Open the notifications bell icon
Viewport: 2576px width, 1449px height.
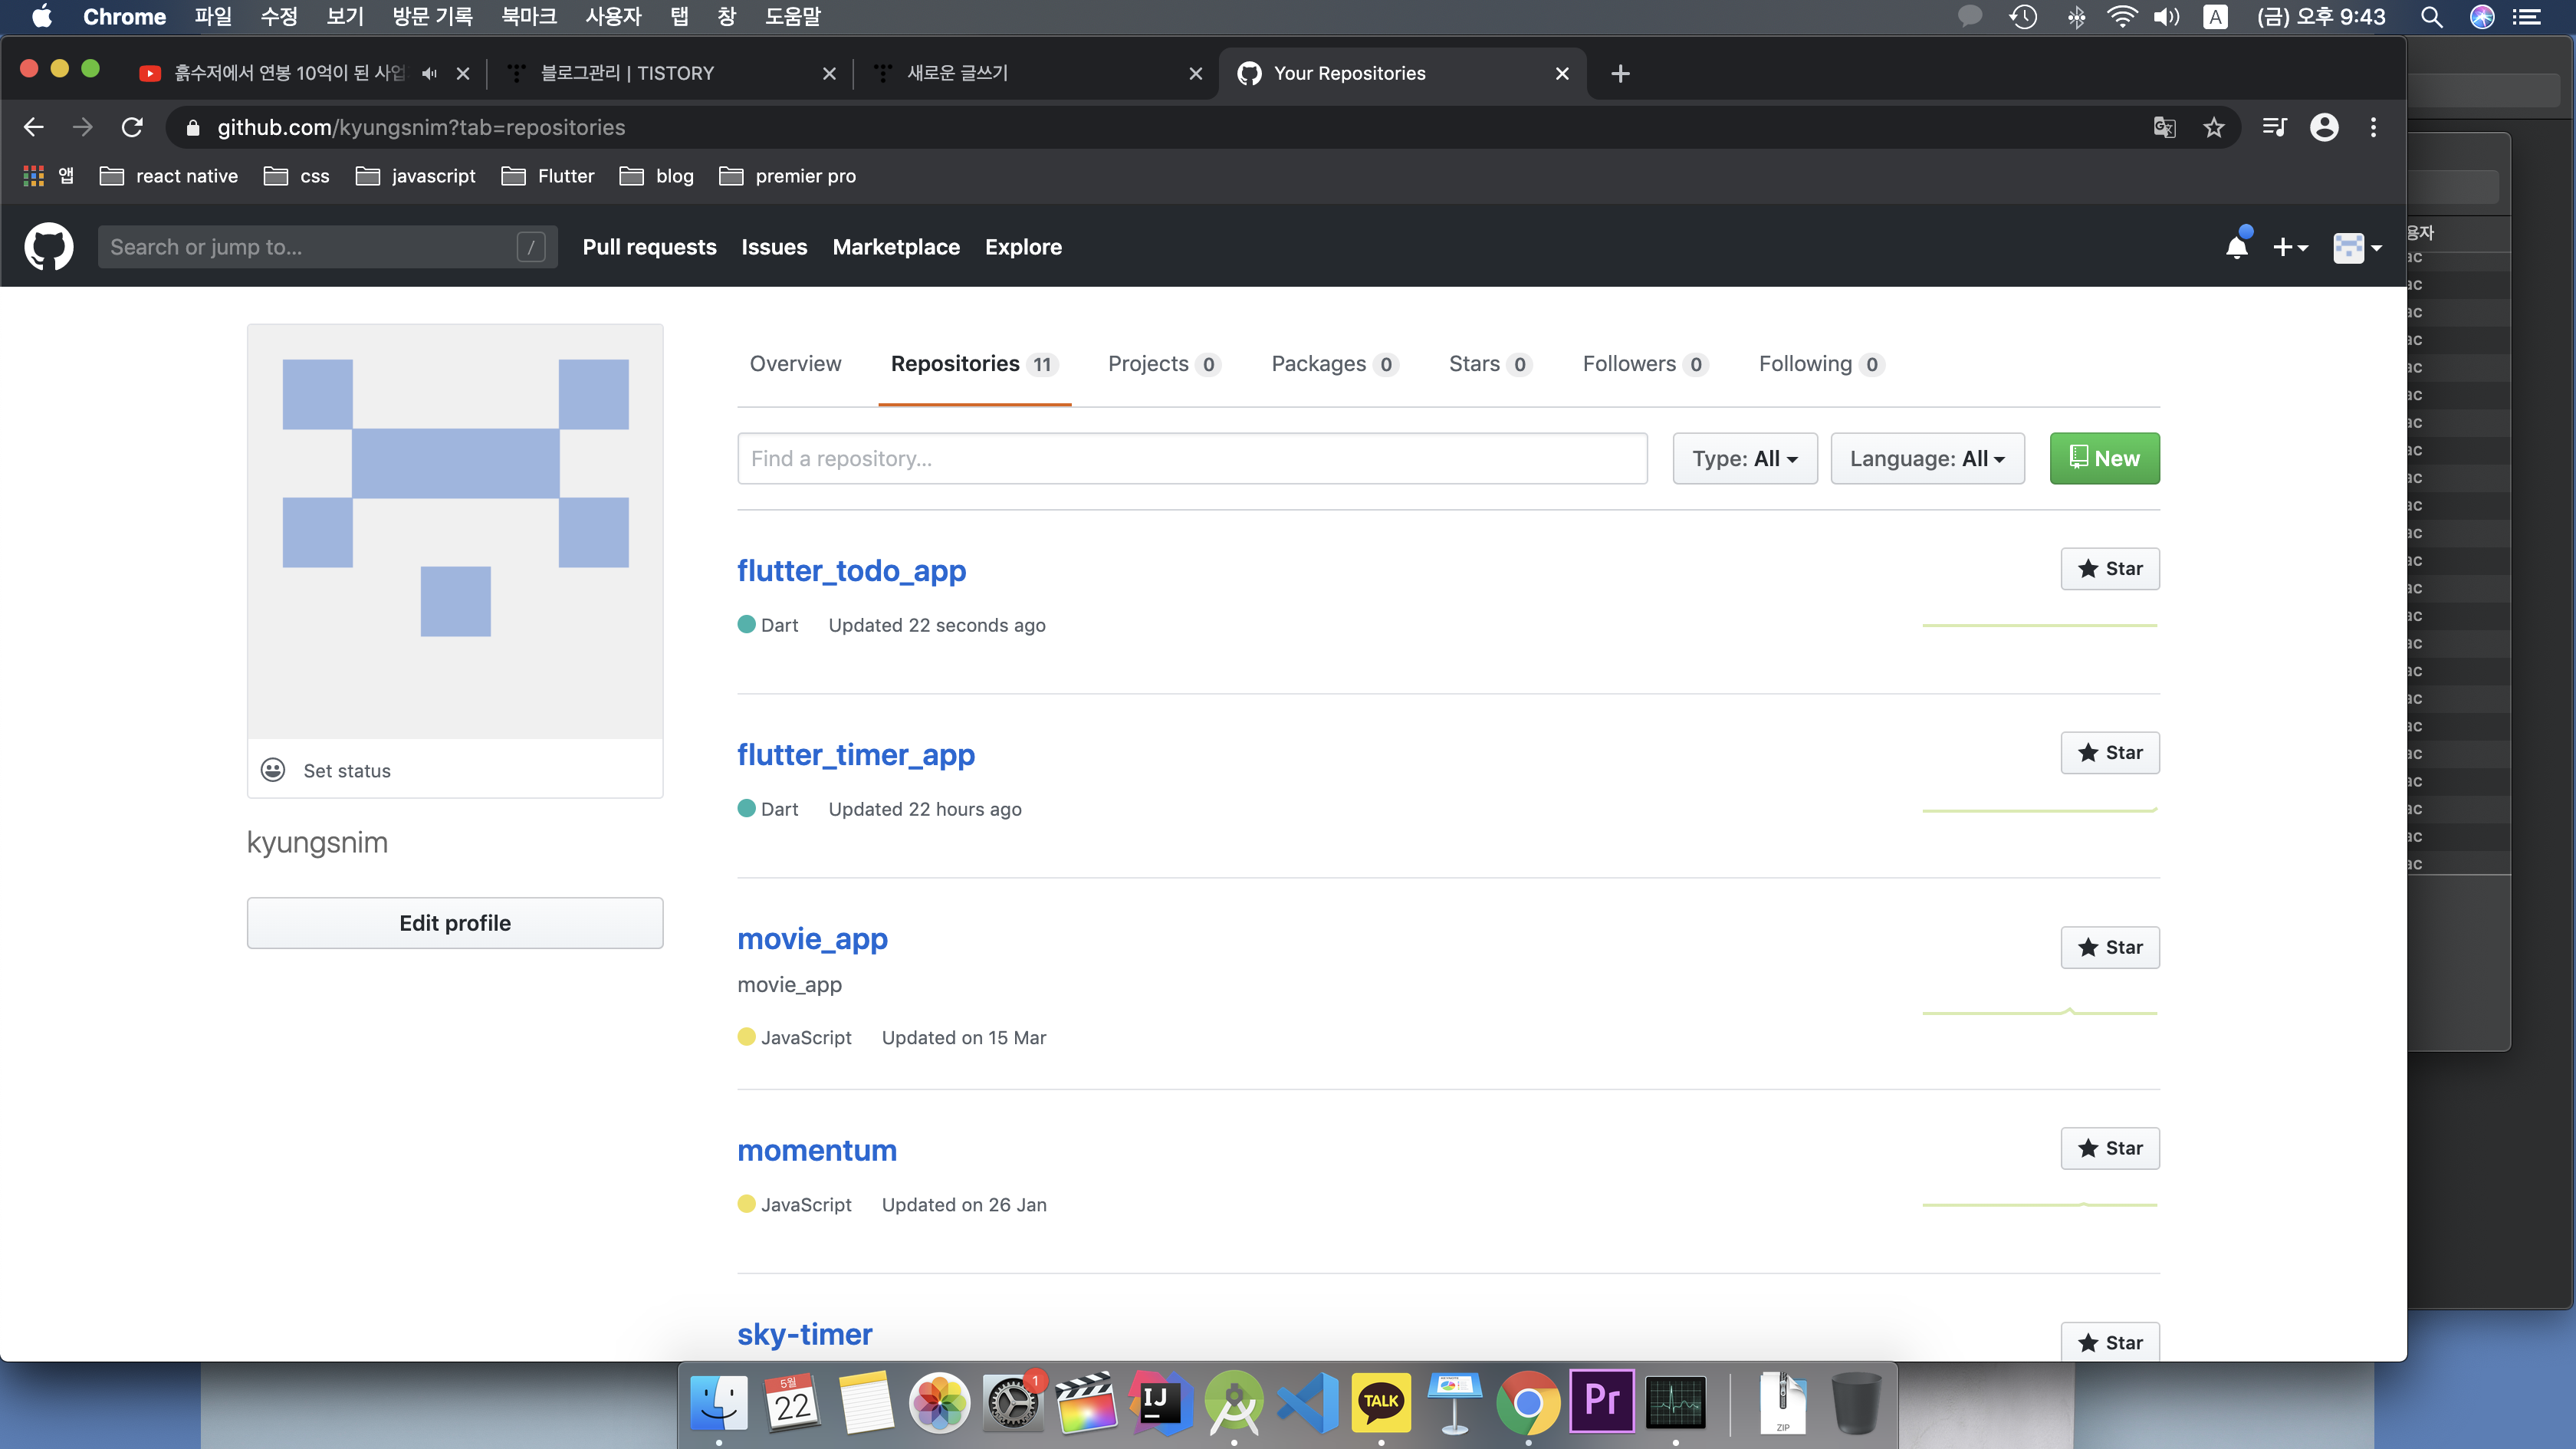2236,247
